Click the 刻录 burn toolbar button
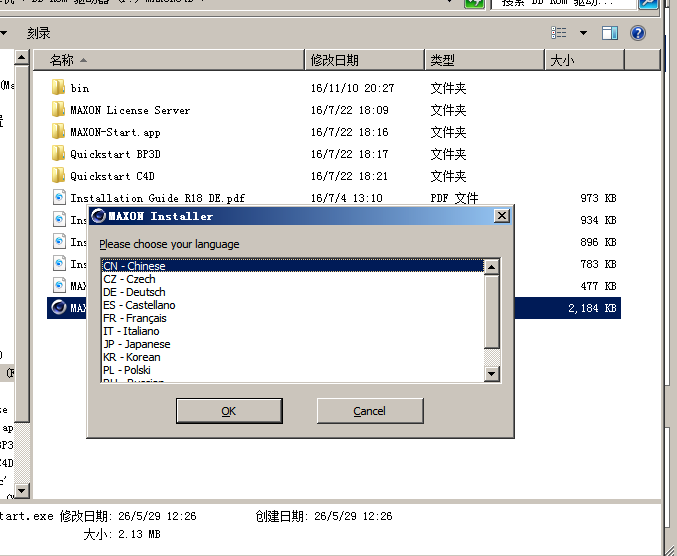 coord(38,33)
